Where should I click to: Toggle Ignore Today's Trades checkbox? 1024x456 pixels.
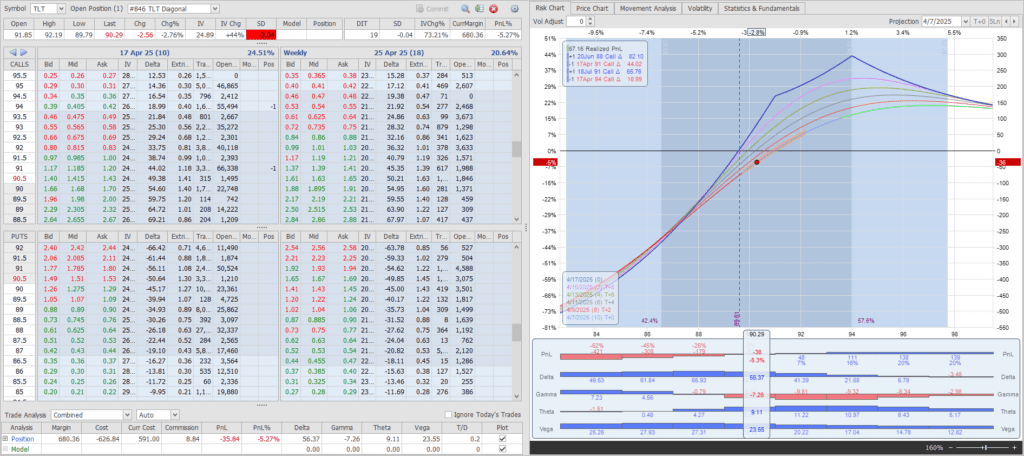(447, 415)
